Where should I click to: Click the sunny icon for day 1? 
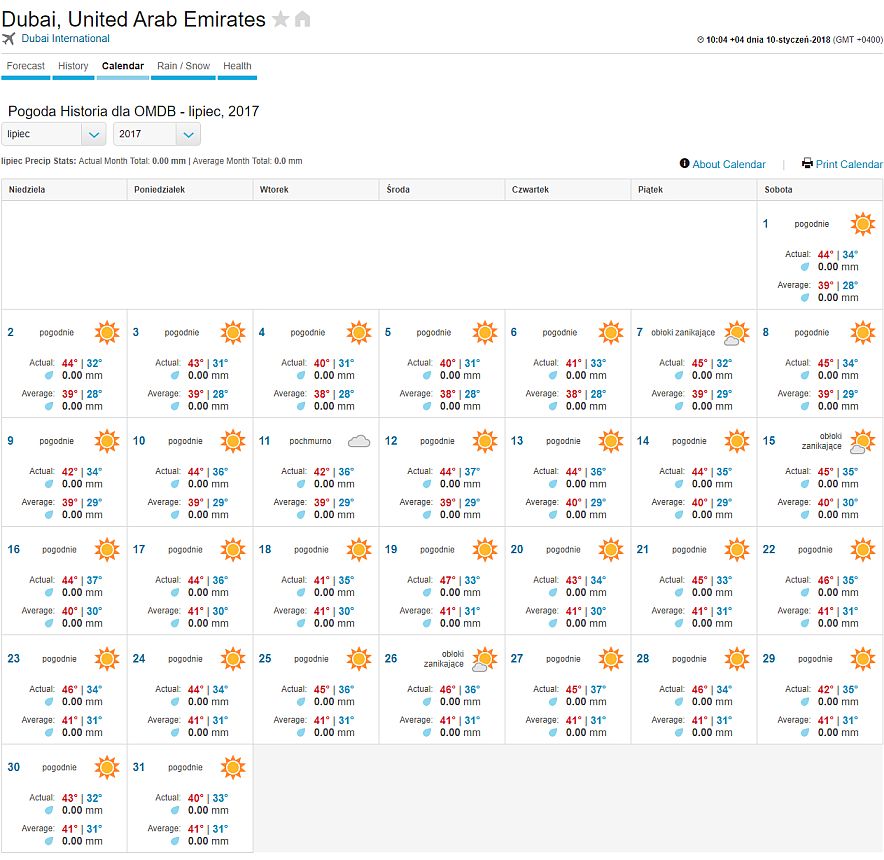(x=863, y=224)
